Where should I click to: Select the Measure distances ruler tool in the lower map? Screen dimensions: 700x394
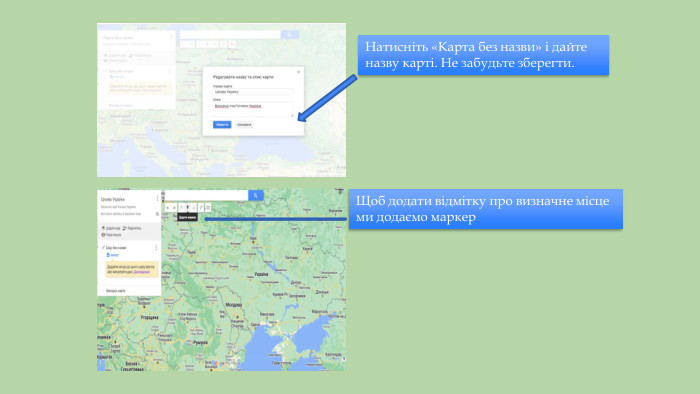(208, 207)
